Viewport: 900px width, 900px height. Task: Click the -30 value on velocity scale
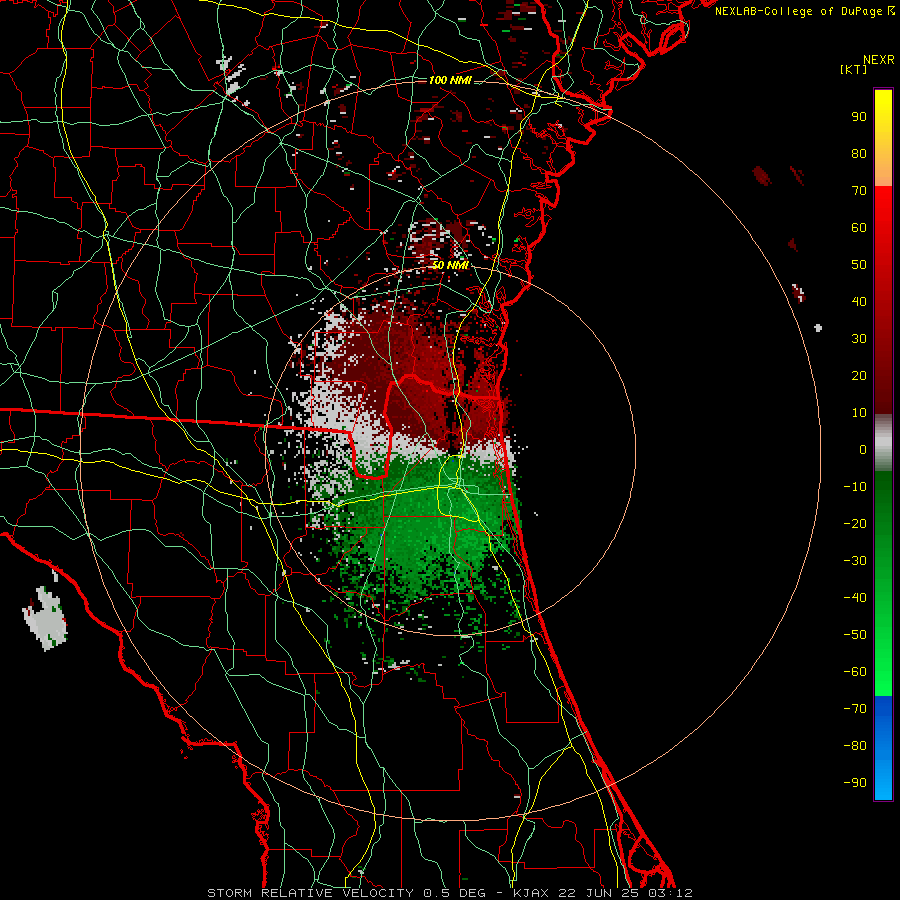click(855, 561)
